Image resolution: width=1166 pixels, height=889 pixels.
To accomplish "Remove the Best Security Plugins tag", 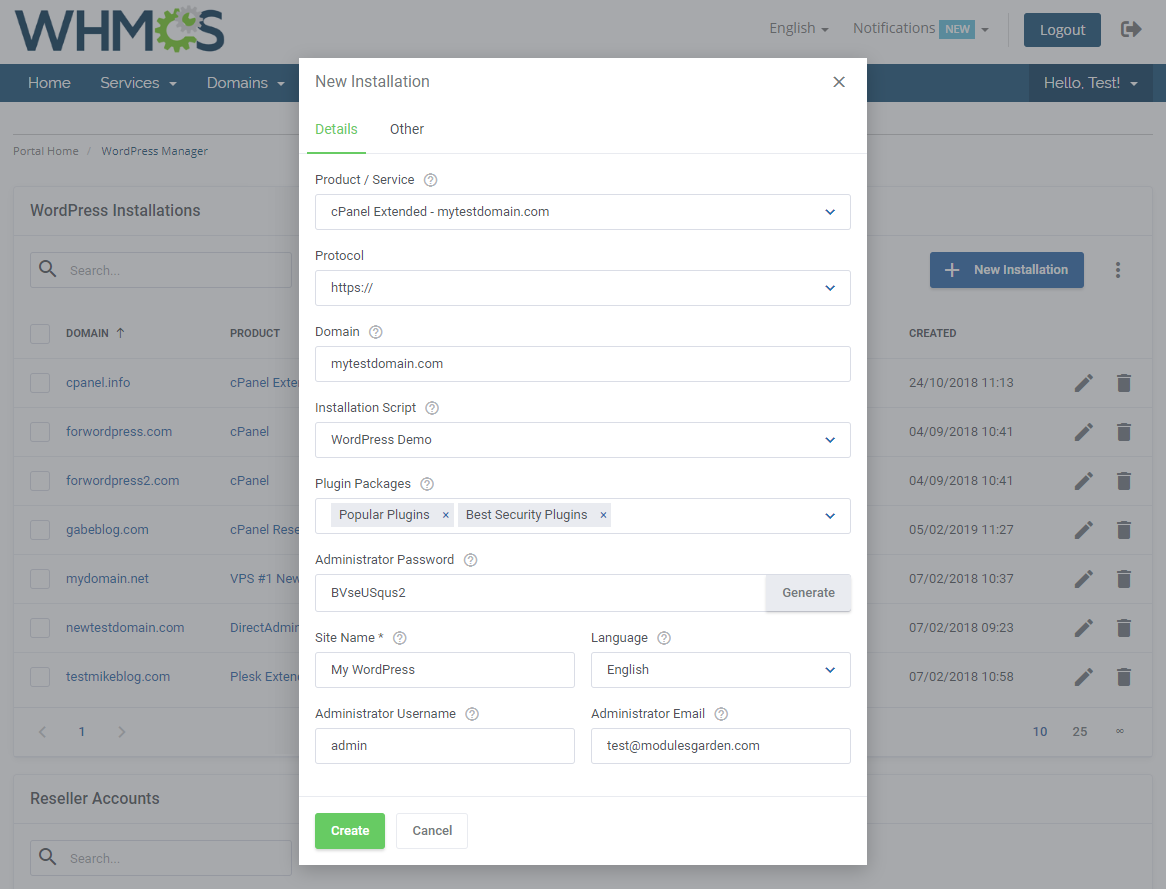I will [x=603, y=514].
